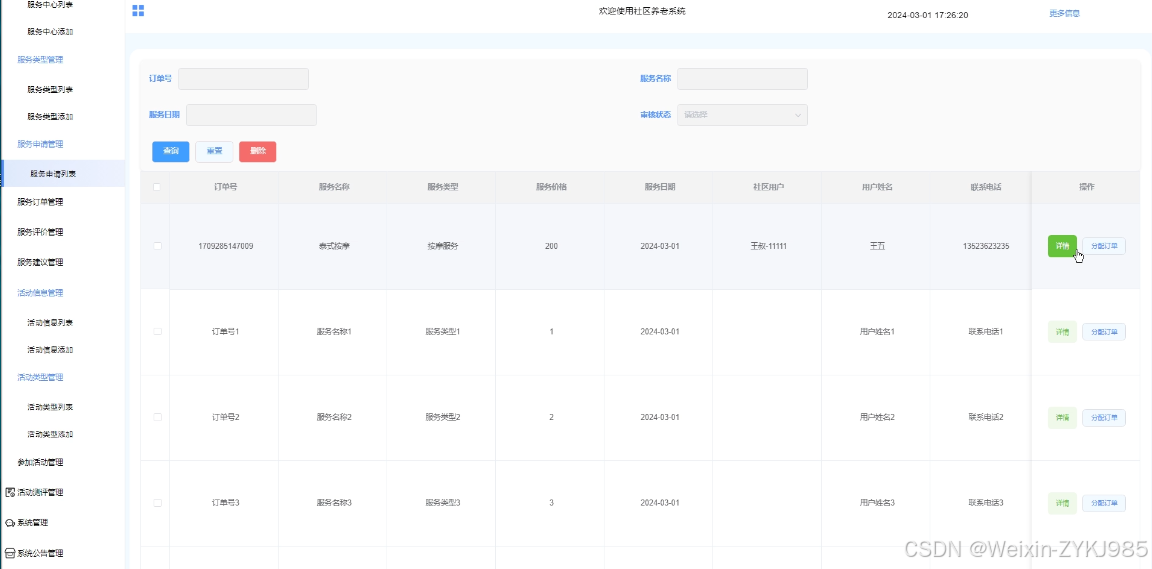Image resolution: width=1152 pixels, height=569 pixels.
Task: Focus the 服务名称 search field
Action: 742,79
